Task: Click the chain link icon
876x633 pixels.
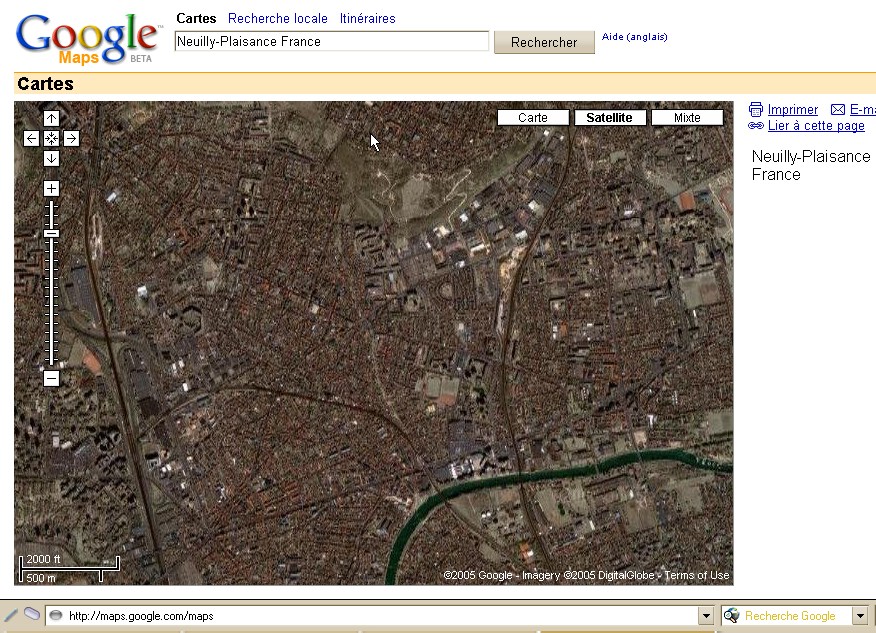Action: coord(756,126)
